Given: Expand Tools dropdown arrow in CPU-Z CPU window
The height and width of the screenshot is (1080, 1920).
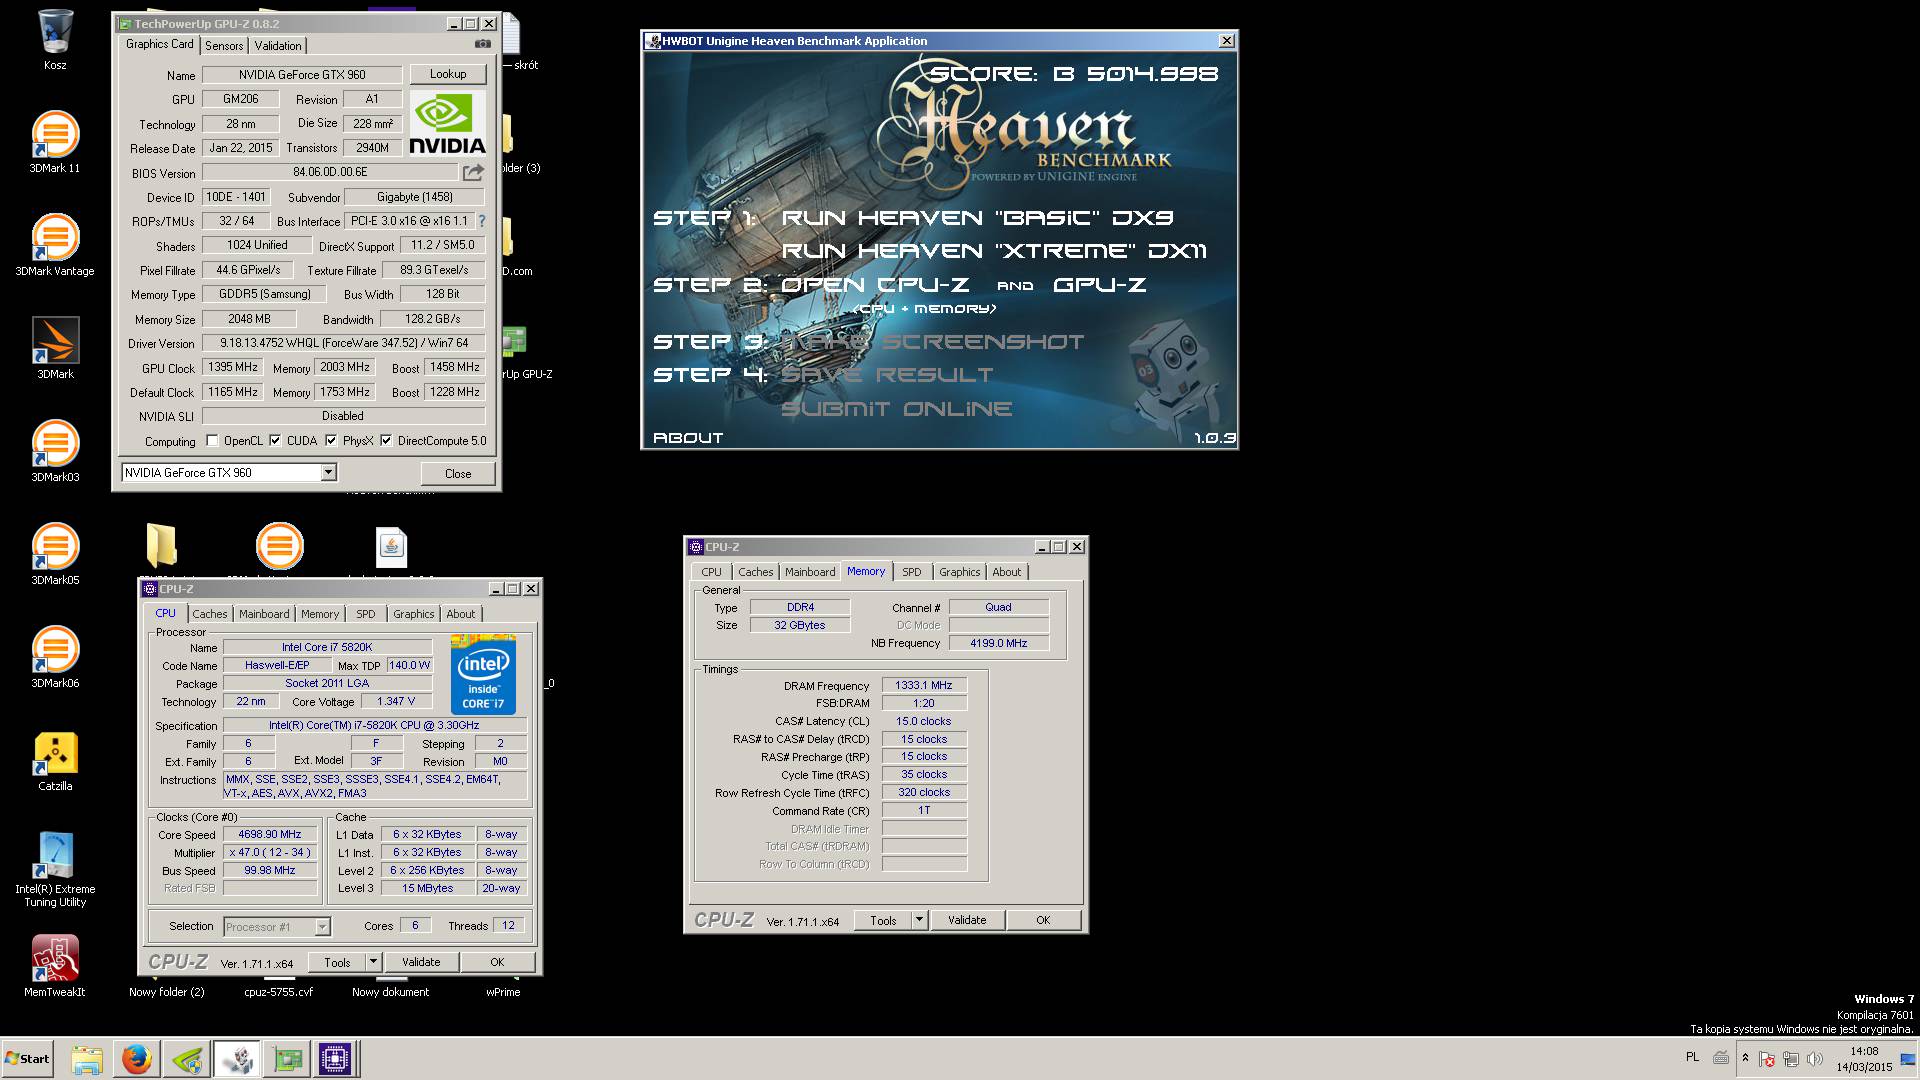Looking at the screenshot, I should coord(373,962).
